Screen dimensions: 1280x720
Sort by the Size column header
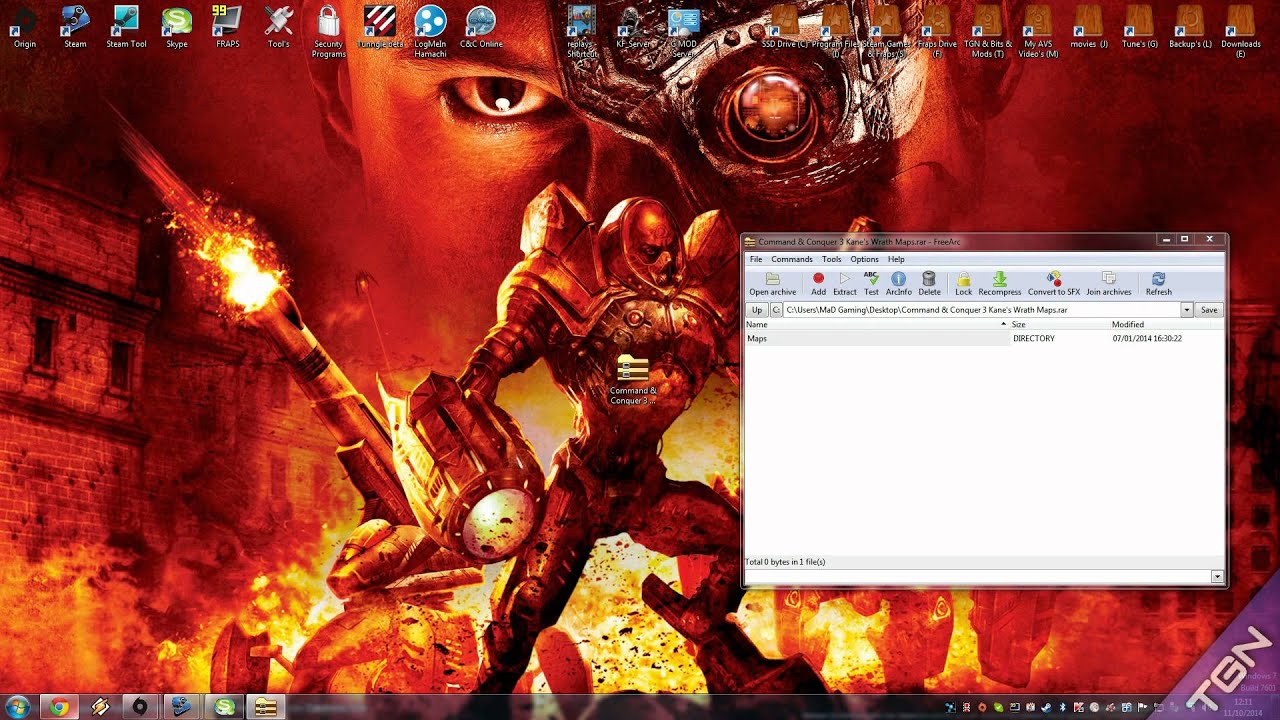(1059, 324)
